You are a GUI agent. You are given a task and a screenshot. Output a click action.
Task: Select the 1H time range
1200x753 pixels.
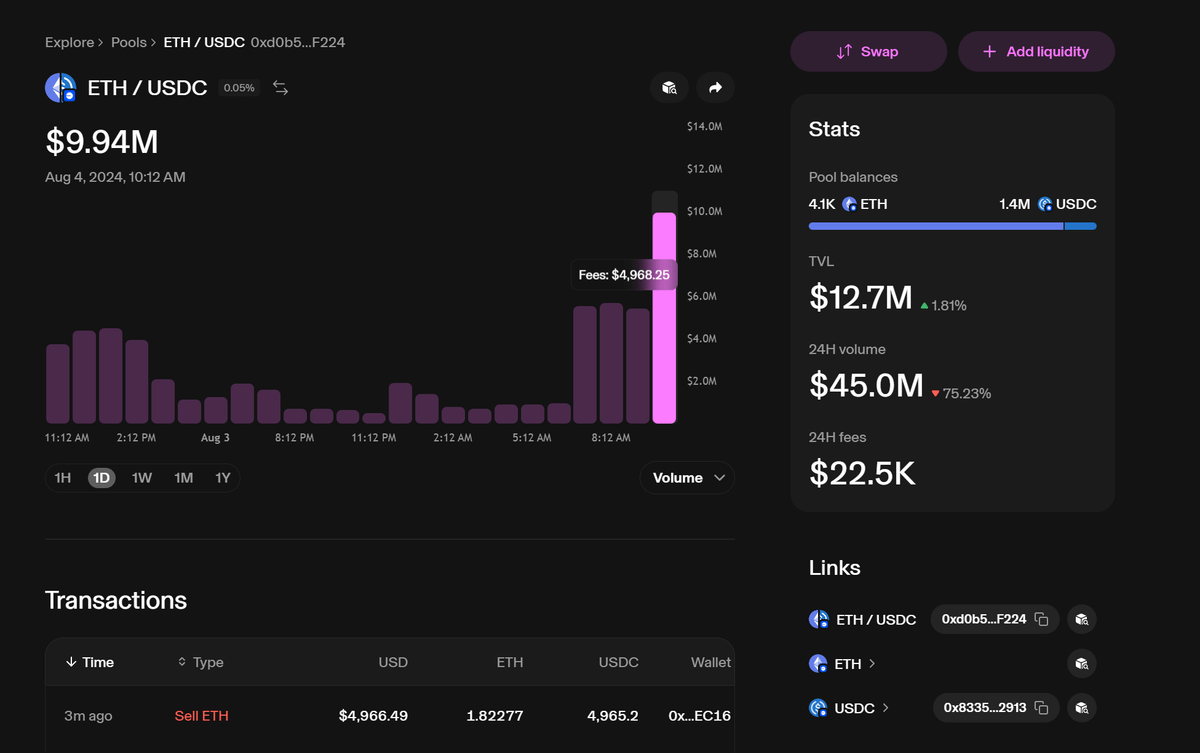[x=62, y=478]
